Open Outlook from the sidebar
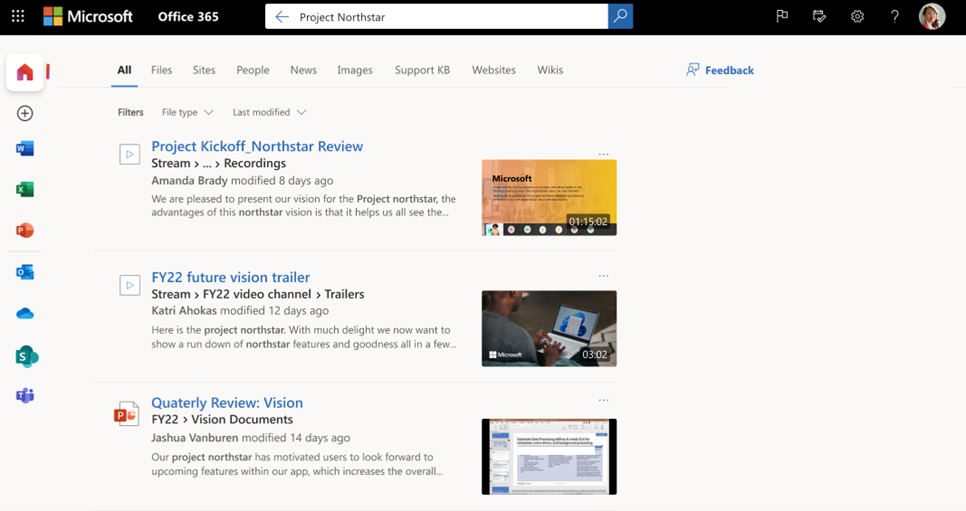Screen dimensions: 966x511 25,272
